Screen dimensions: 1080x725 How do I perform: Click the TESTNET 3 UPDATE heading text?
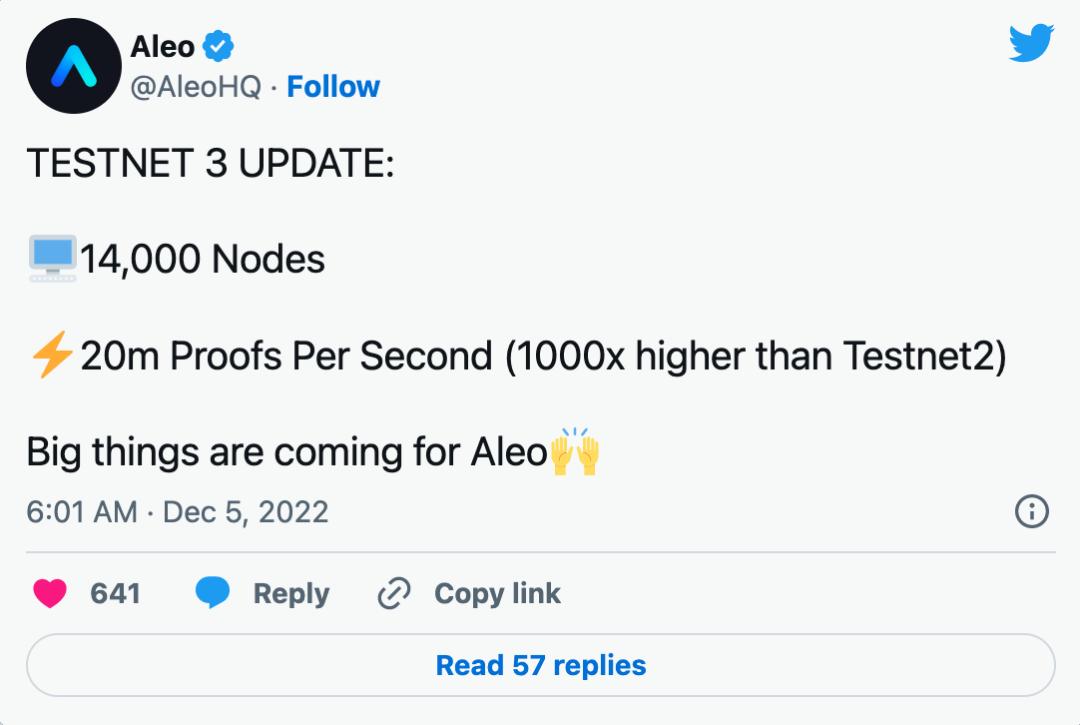click(x=210, y=164)
